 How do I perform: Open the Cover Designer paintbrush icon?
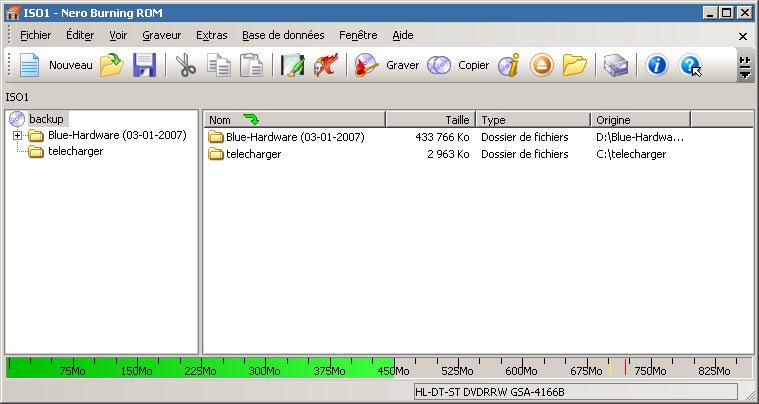click(x=292, y=65)
